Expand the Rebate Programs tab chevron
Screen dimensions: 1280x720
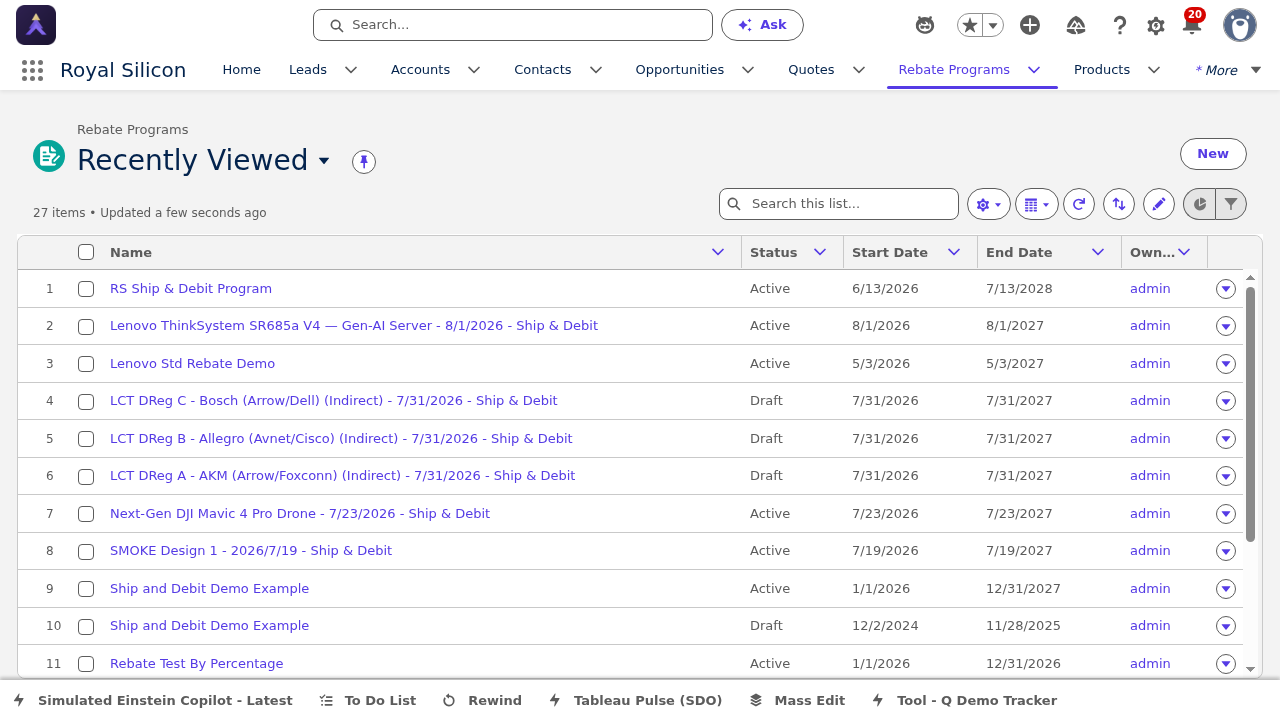tap(1034, 70)
